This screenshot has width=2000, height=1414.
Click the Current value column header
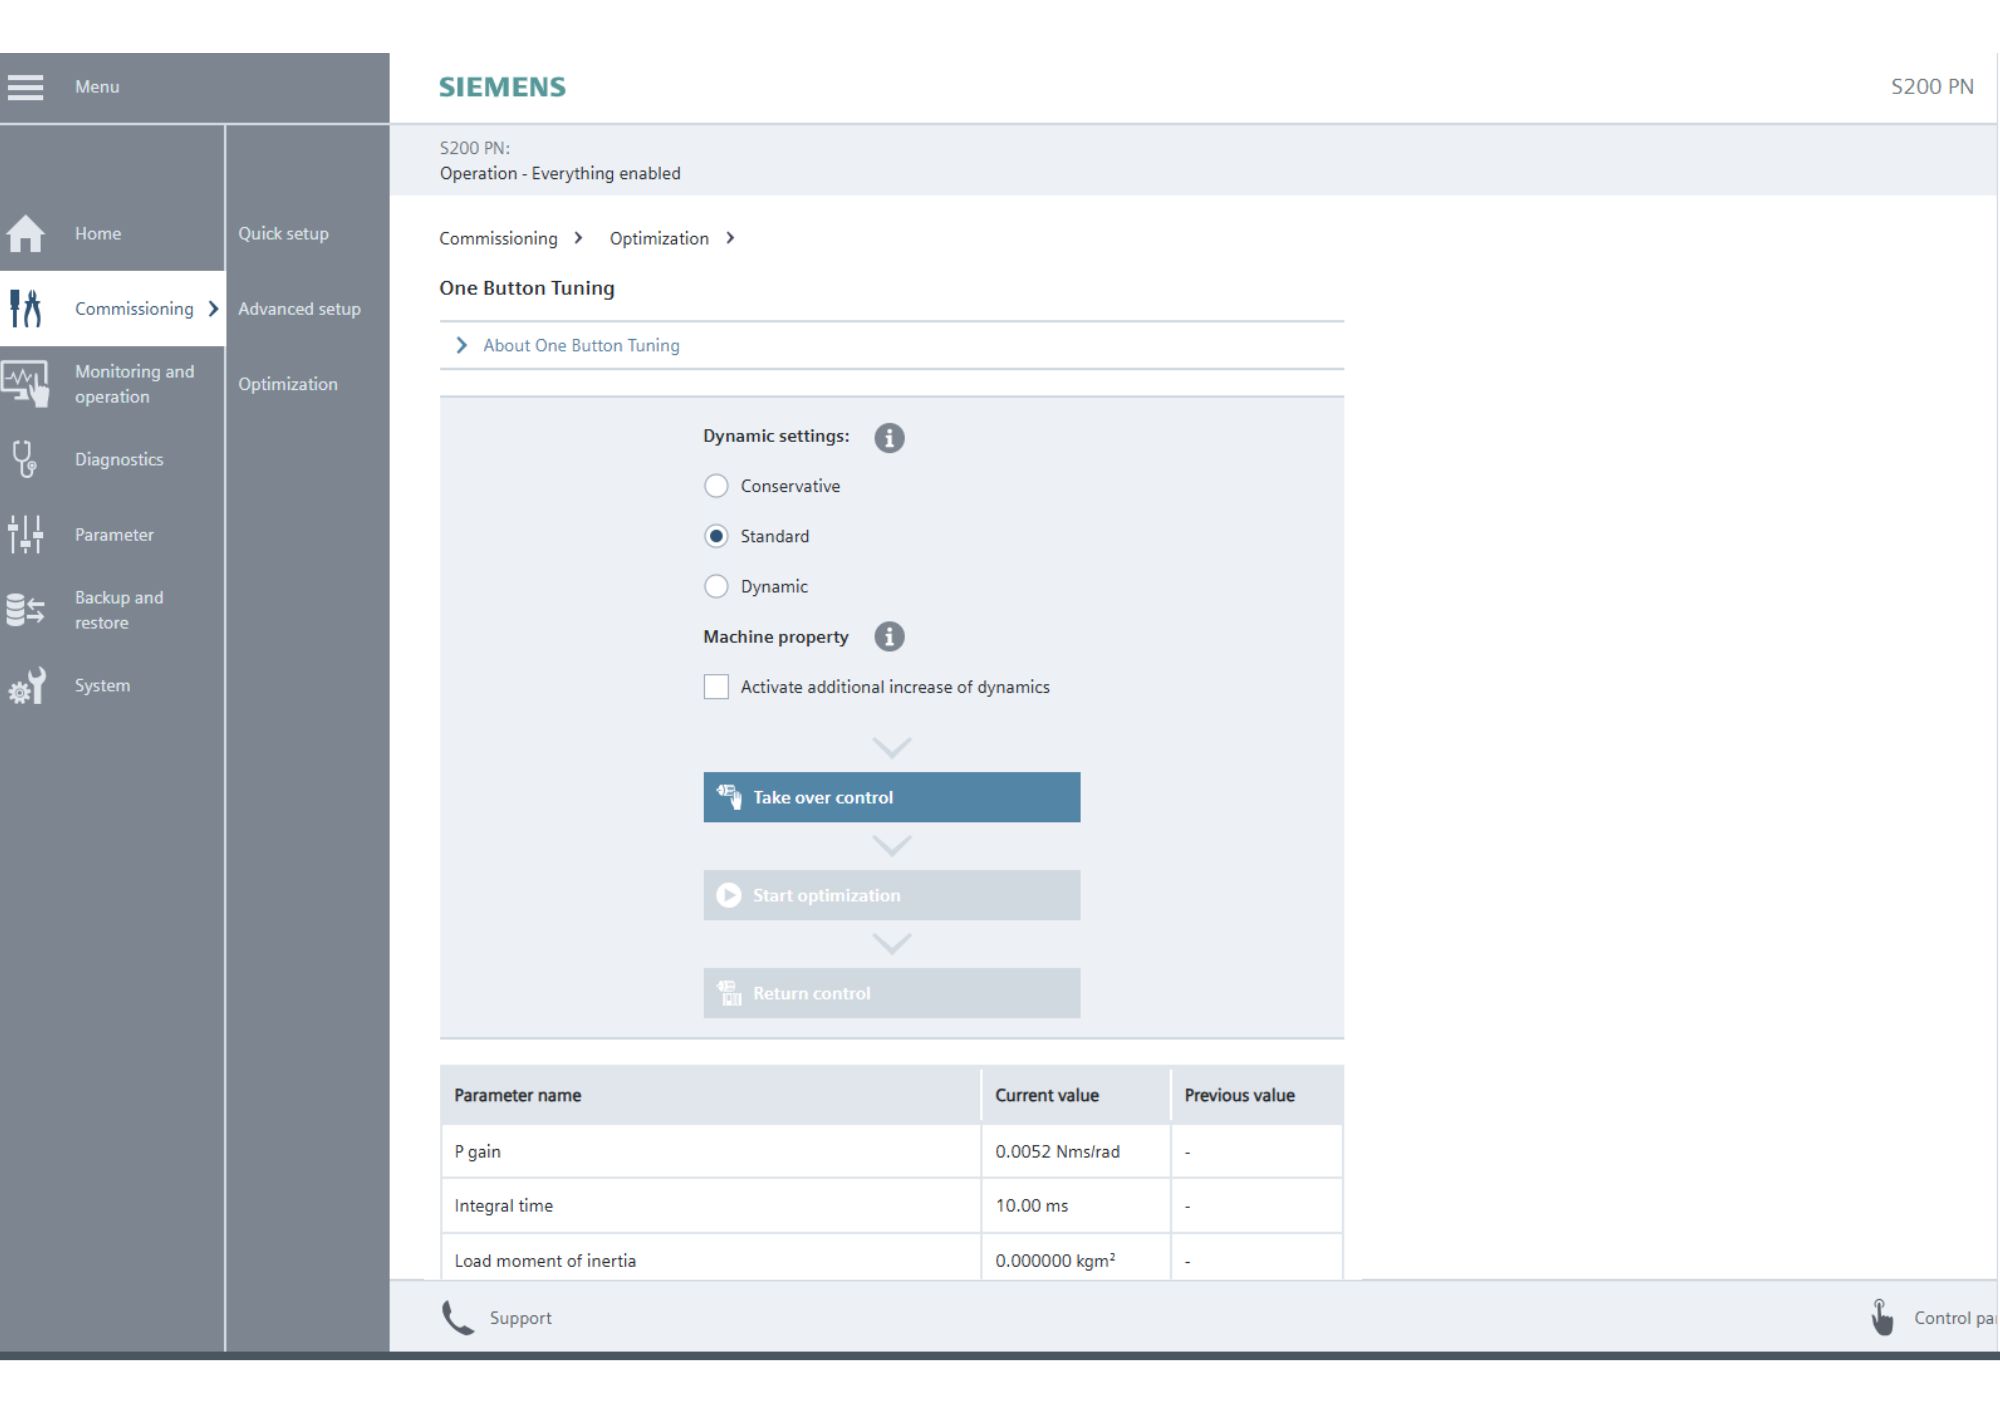[x=1075, y=1095]
